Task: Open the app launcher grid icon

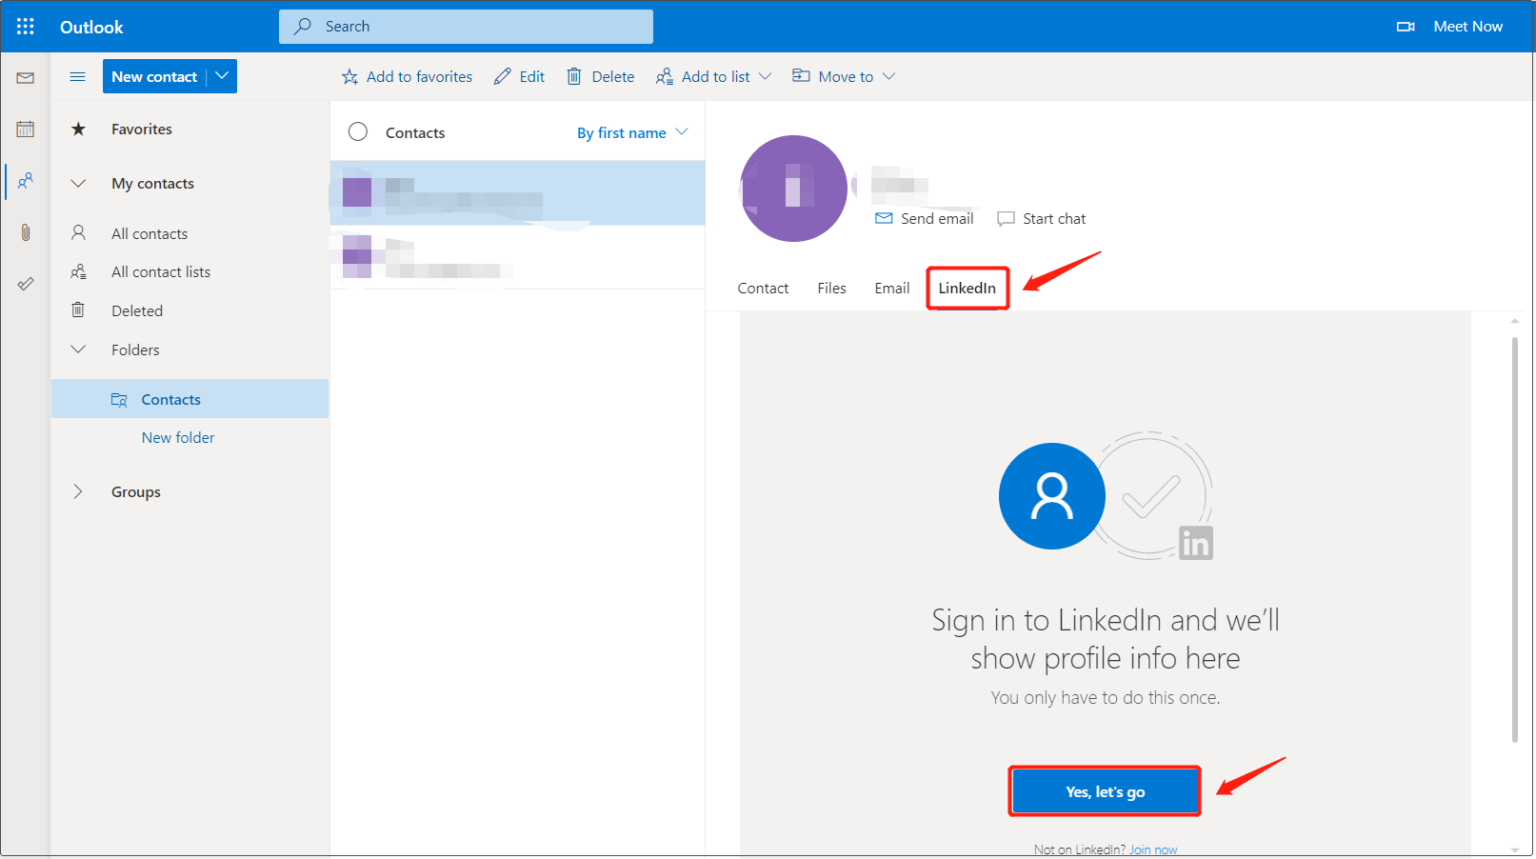Action: point(26,26)
